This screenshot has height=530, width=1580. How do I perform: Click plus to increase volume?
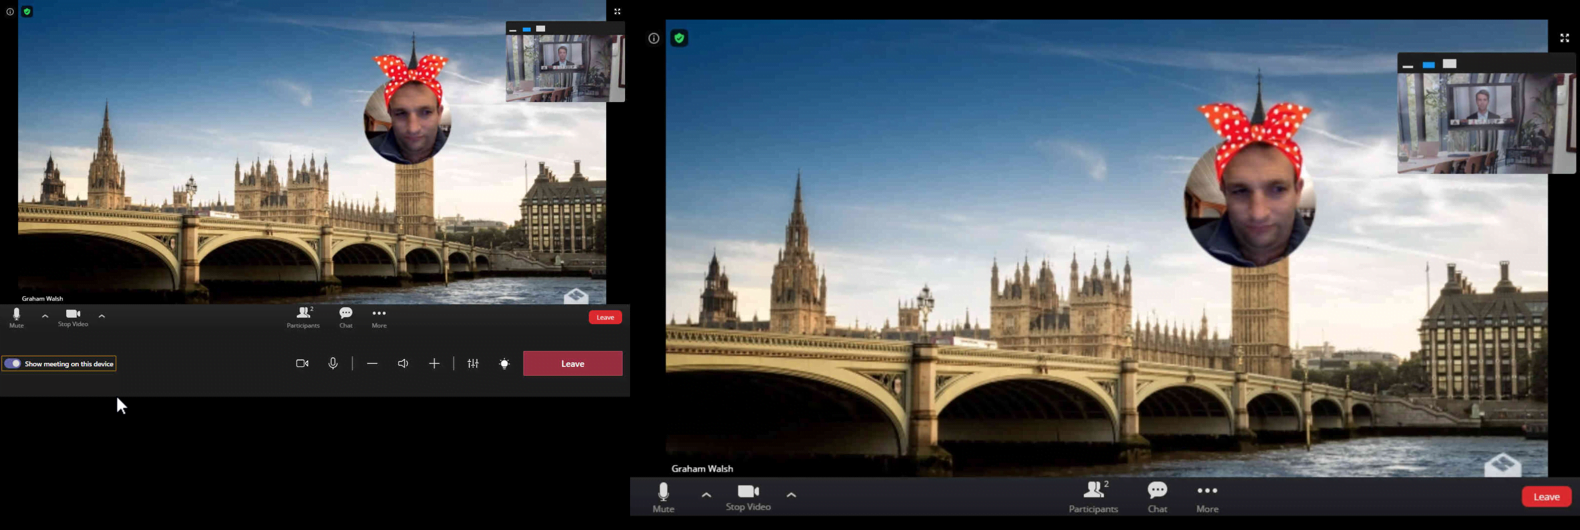(434, 364)
